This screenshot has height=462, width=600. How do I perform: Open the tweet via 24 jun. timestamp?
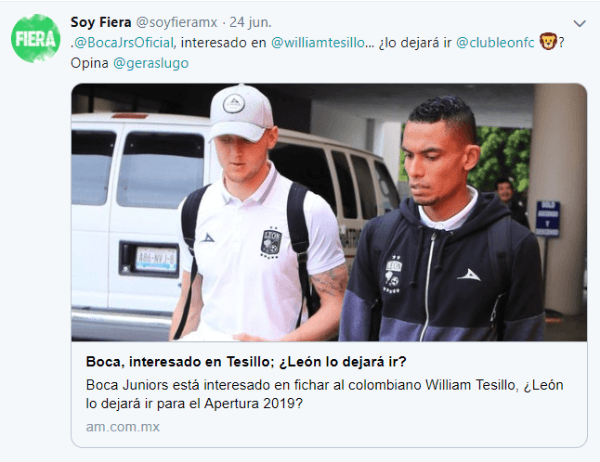[250, 22]
